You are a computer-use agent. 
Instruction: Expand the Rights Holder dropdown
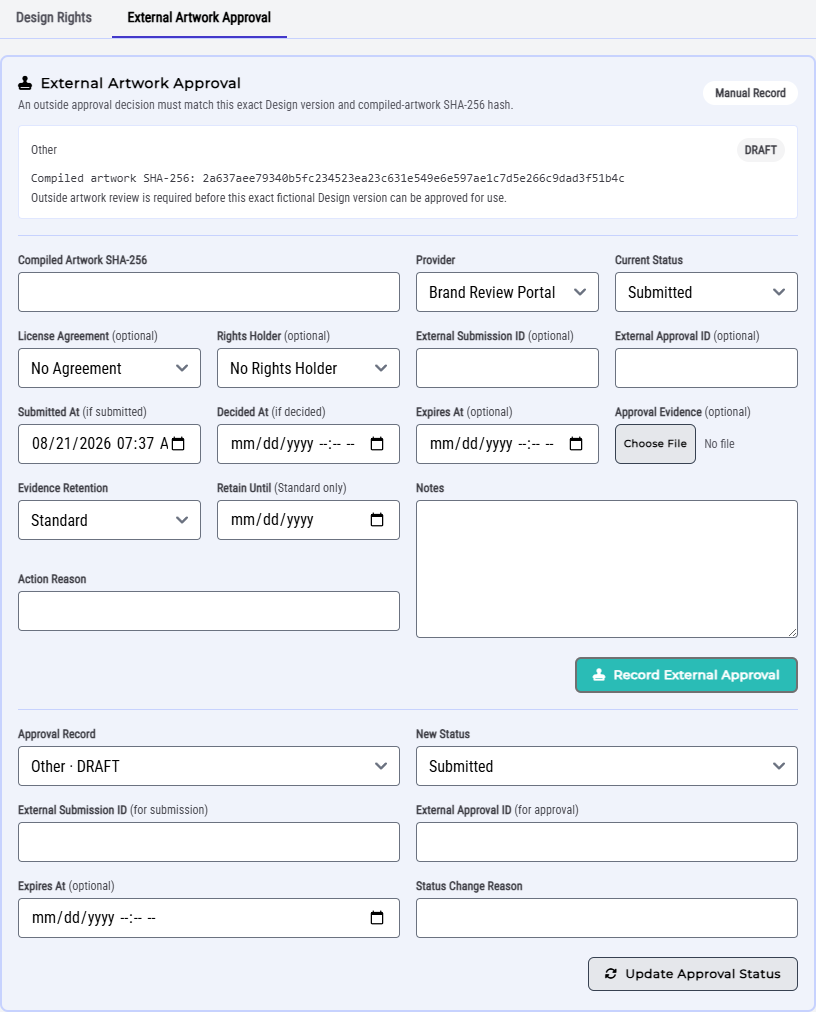pos(308,368)
